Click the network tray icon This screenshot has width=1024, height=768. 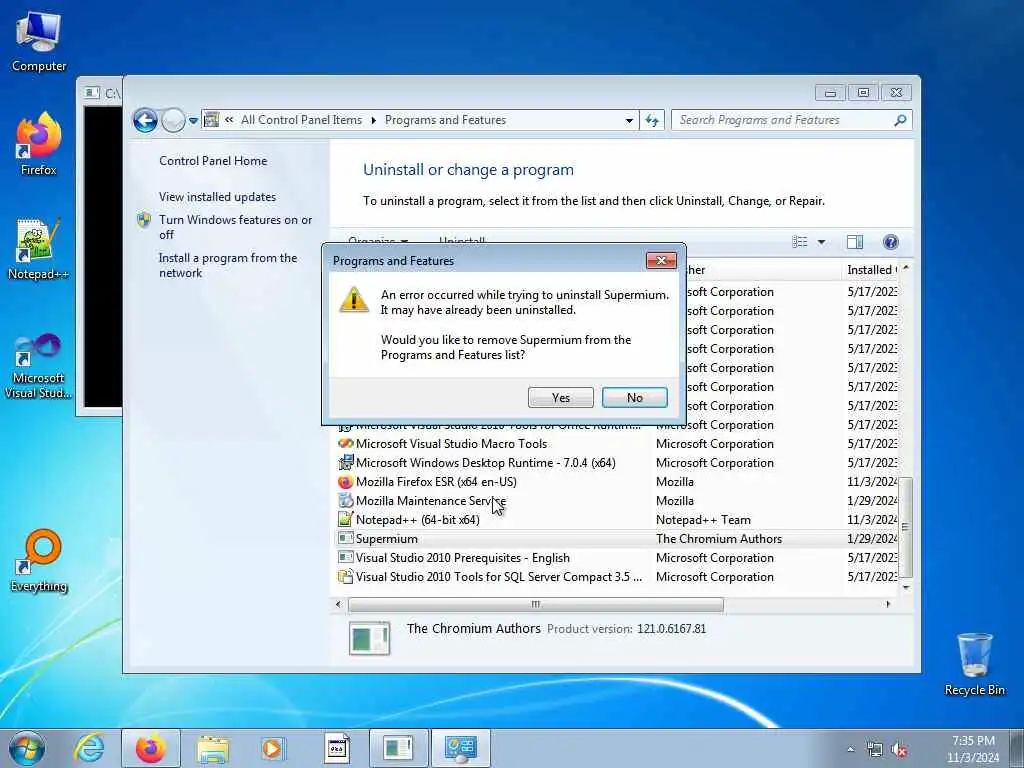(874, 750)
